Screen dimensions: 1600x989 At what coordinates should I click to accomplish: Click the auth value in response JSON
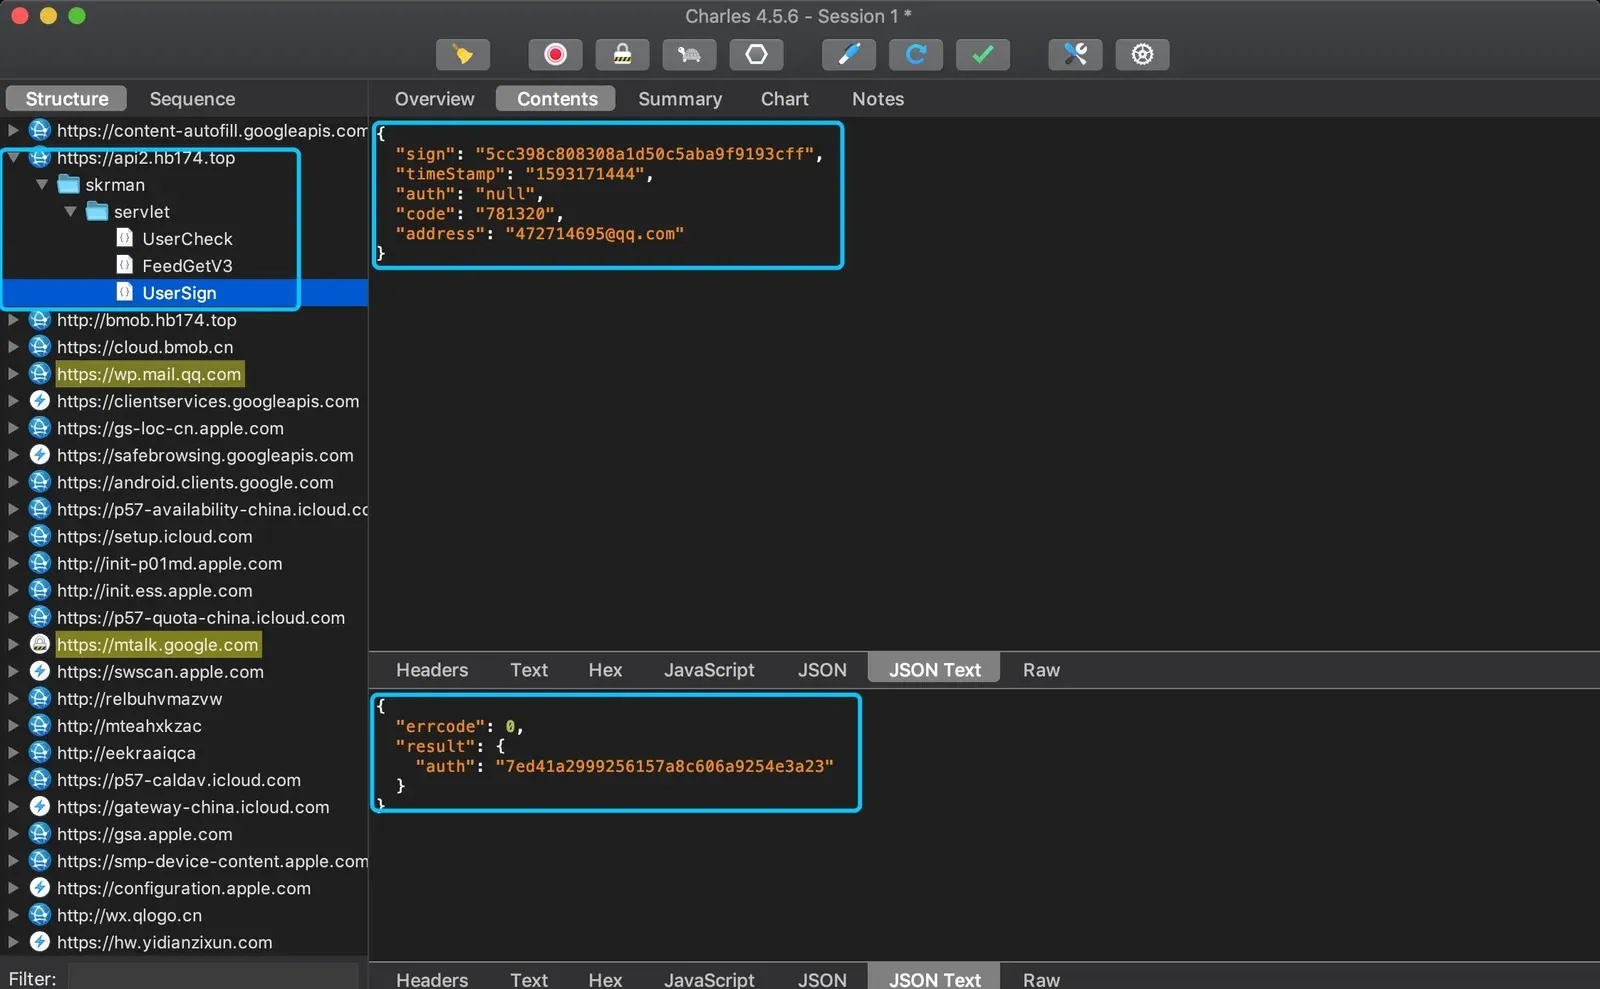pyautogui.click(x=664, y=765)
